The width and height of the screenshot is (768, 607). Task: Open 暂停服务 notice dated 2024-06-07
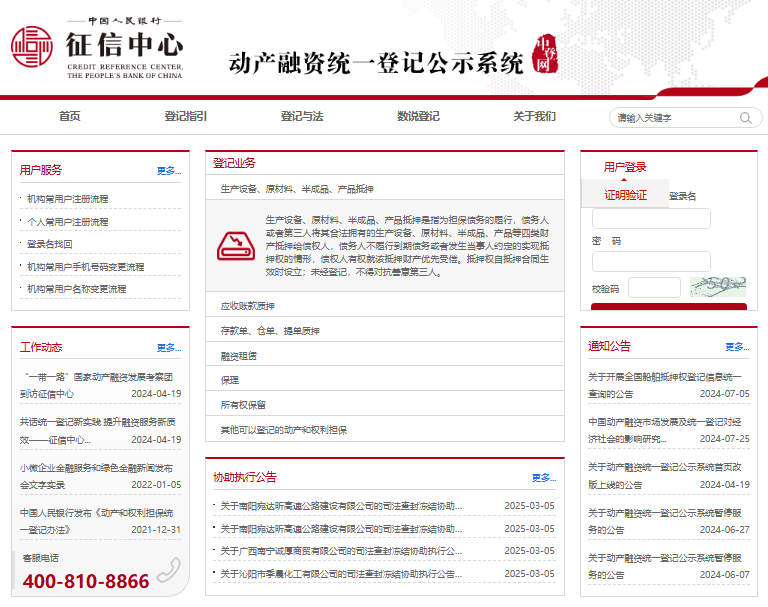tap(665, 566)
